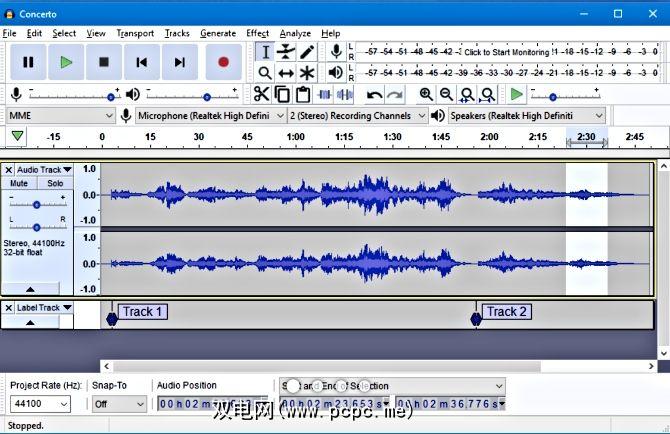Expand the Audio Track name menu
Image resolution: width=670 pixels, height=434 pixels.
tap(44, 170)
